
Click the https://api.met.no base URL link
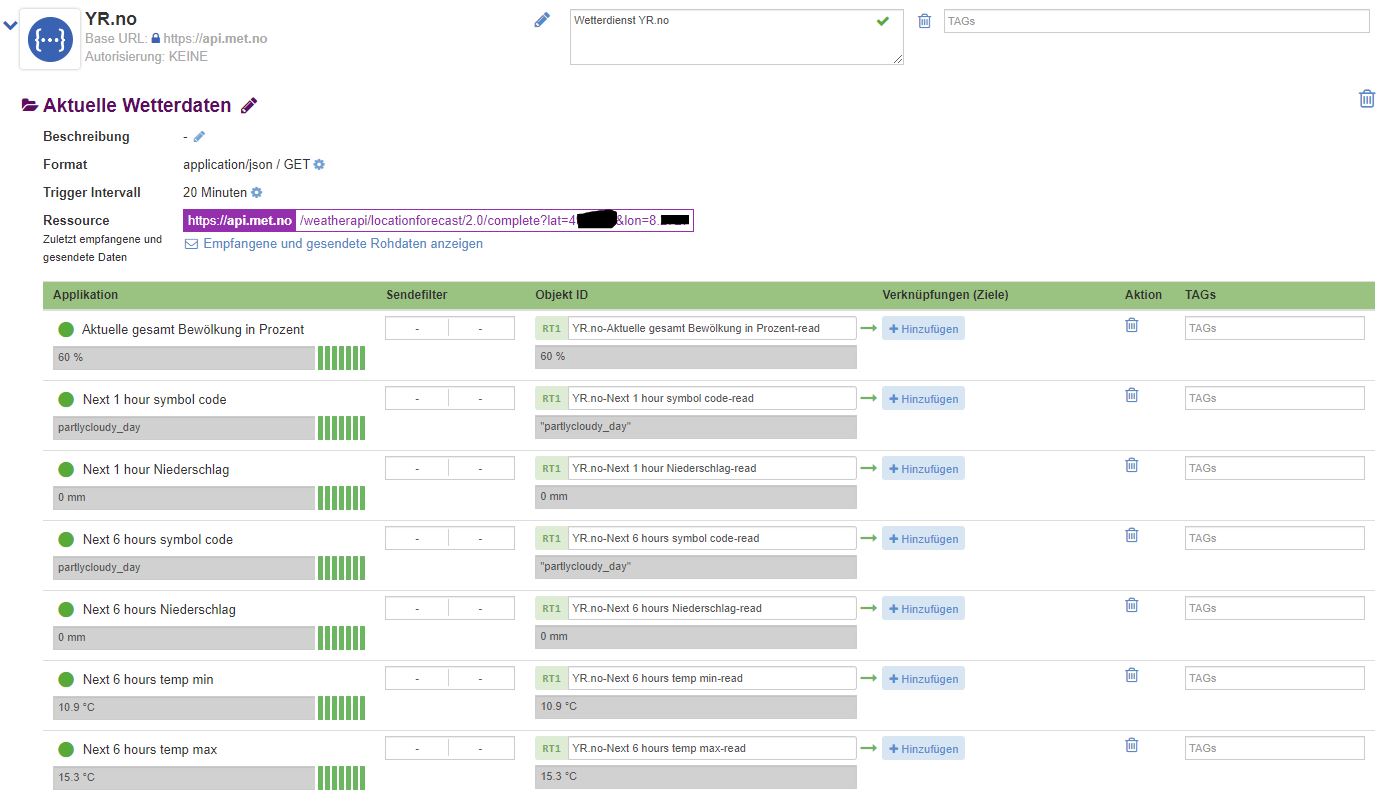[215, 39]
